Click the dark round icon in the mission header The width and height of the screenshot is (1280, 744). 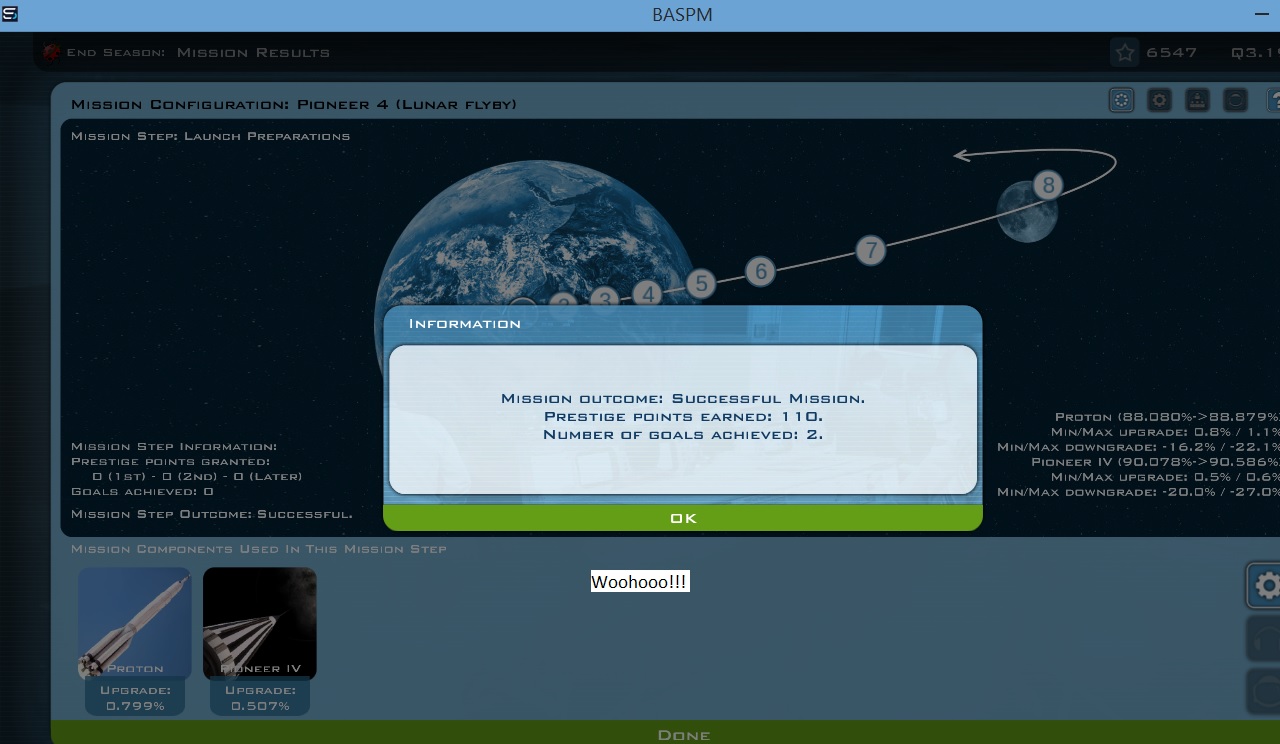(1236, 100)
